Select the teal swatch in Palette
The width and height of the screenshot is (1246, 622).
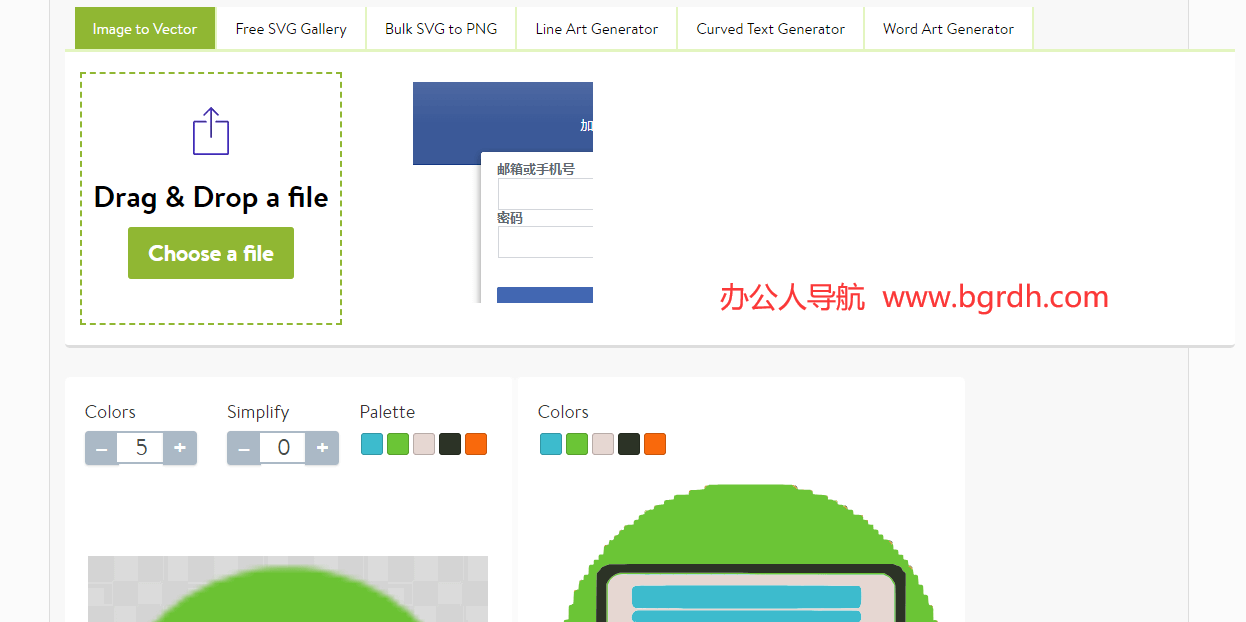[372, 444]
